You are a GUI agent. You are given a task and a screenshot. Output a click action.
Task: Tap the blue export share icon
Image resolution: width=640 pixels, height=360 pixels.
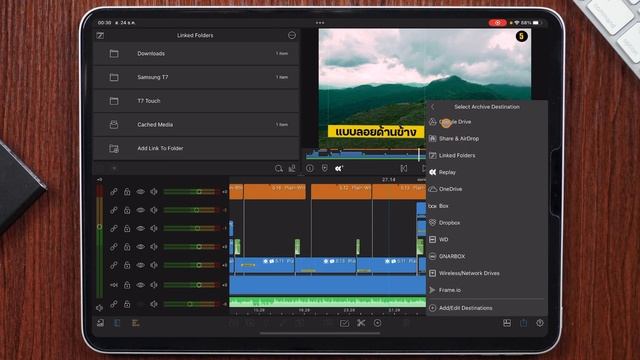523,323
